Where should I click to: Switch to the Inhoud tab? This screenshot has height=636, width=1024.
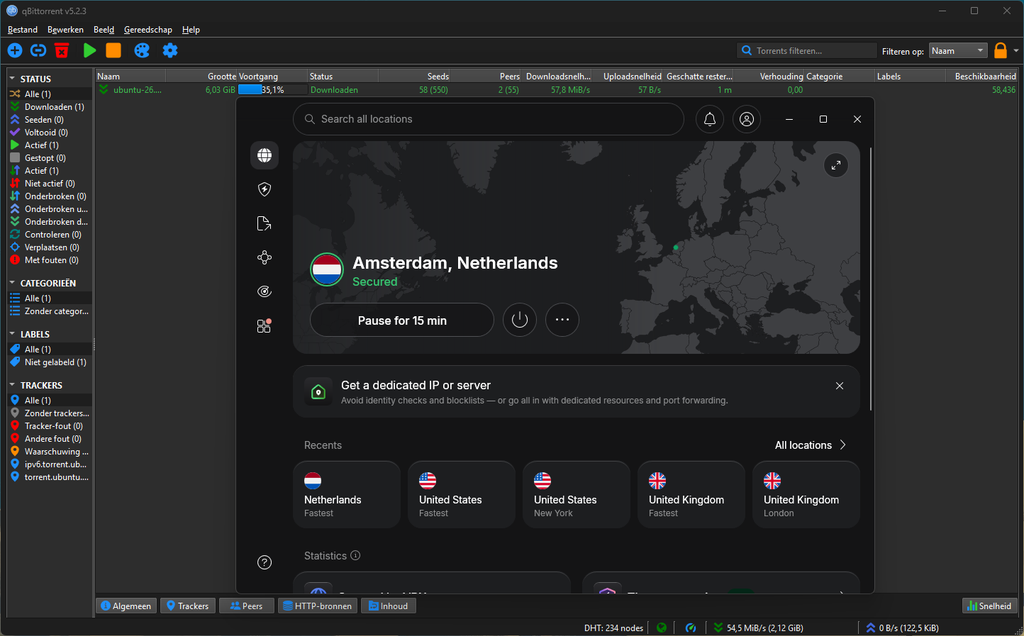[389, 606]
